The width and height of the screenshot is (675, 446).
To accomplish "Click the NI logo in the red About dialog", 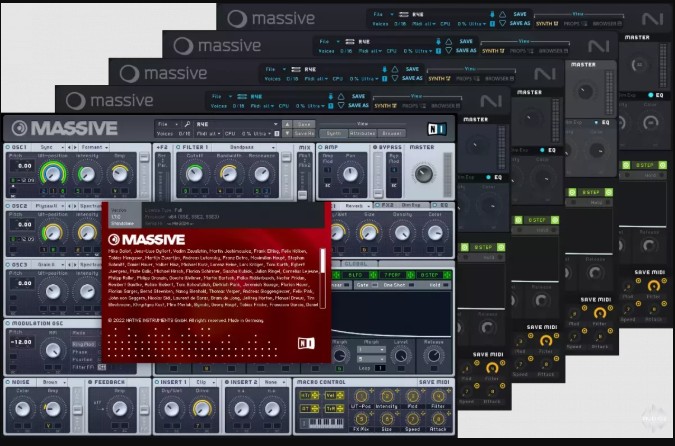I will (x=306, y=343).
